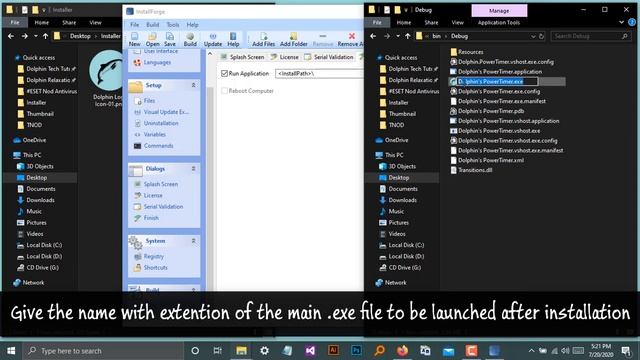Toggle the Run Application checkbox
Screen dimensions: 640x360
(224, 73)
